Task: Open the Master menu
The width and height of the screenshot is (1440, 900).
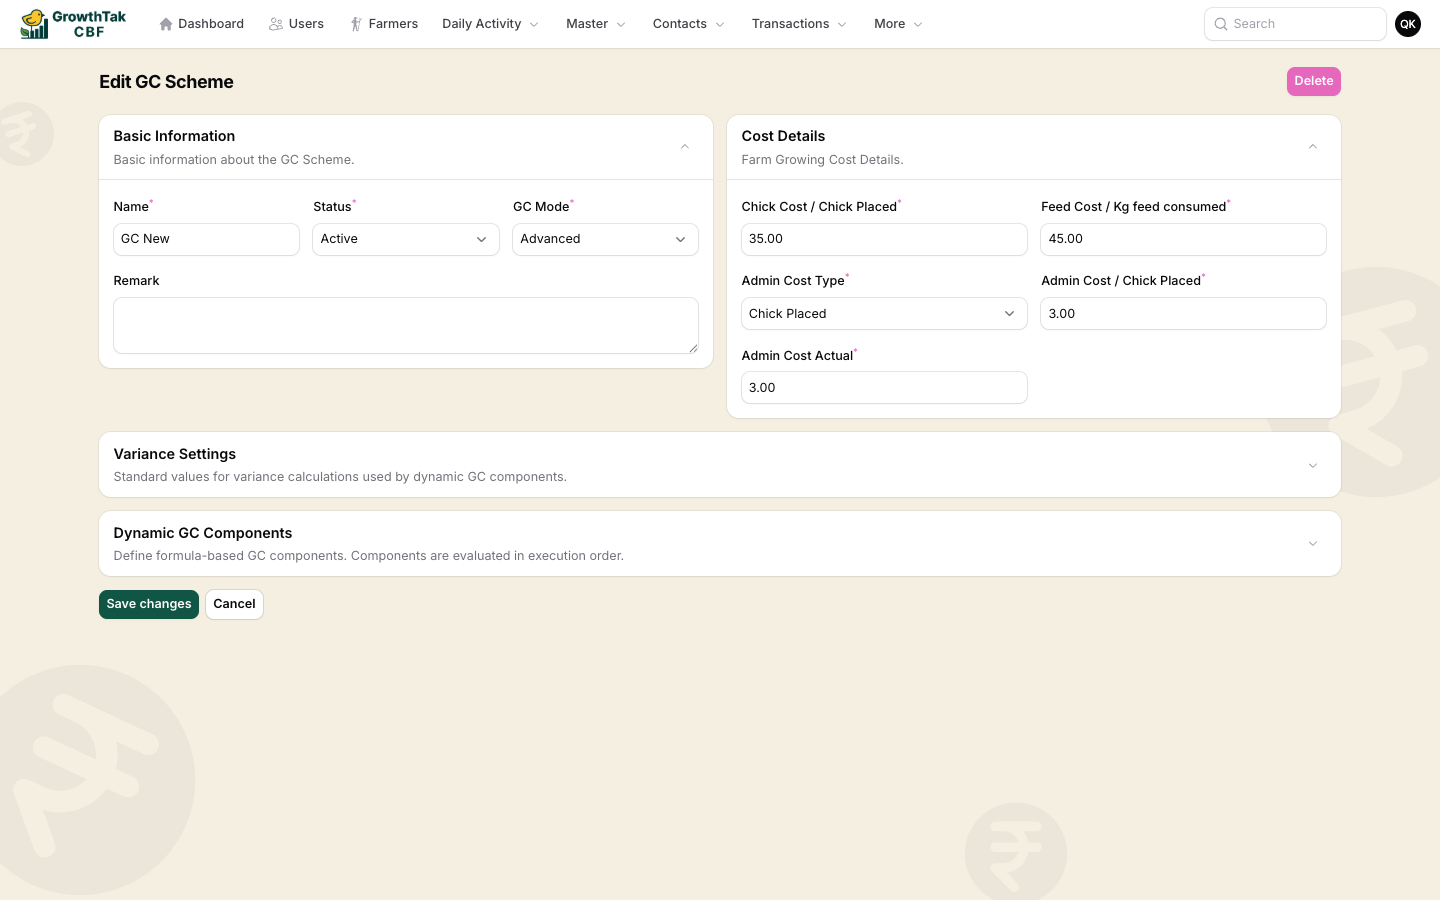Action: coord(596,24)
